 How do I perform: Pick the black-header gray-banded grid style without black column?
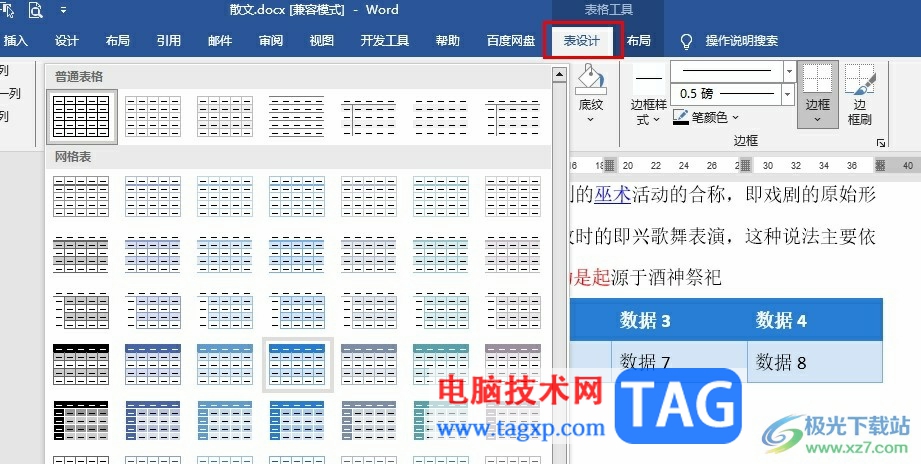[x=81, y=364]
